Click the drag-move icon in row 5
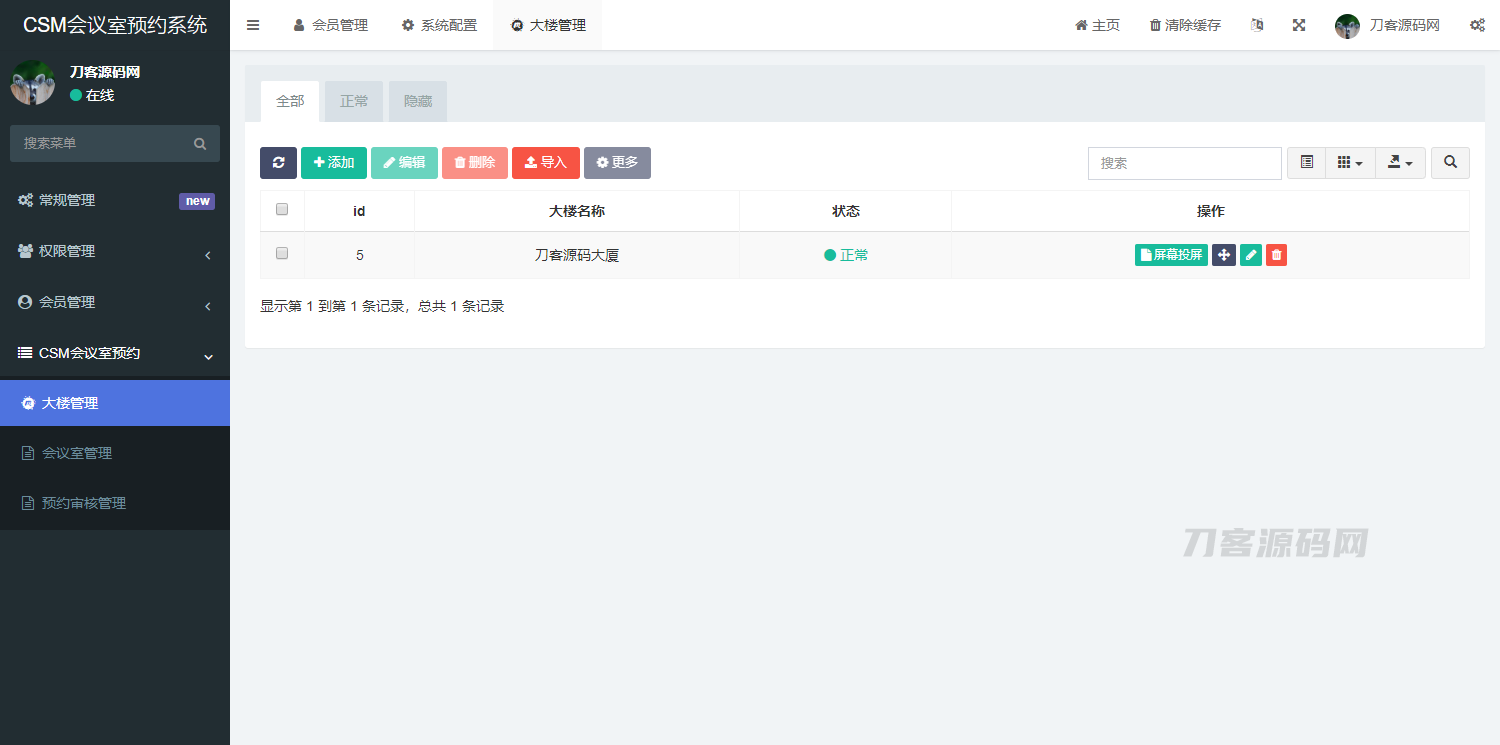1500x745 pixels. pos(1223,255)
